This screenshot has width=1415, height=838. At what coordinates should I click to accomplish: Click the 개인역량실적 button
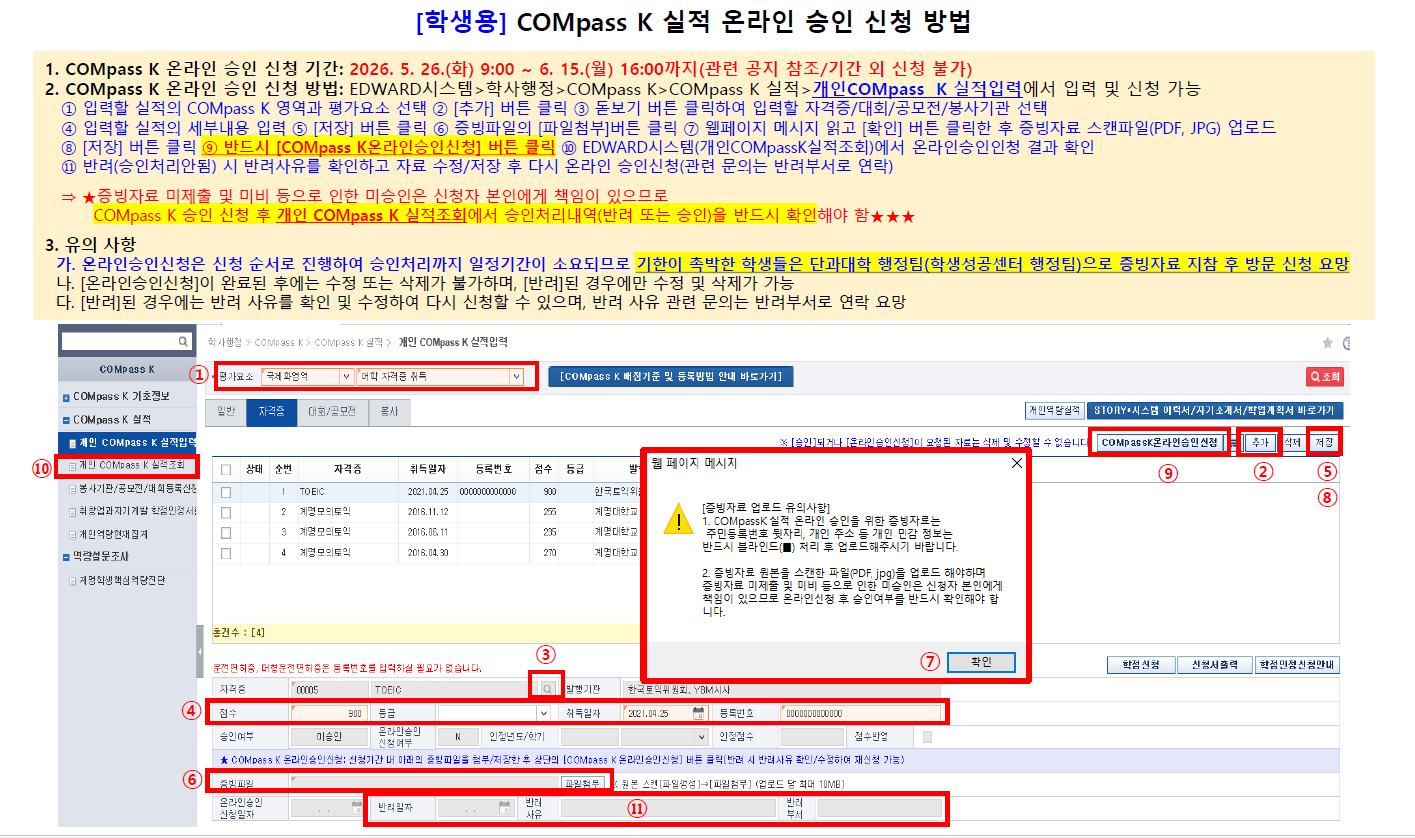click(1053, 410)
